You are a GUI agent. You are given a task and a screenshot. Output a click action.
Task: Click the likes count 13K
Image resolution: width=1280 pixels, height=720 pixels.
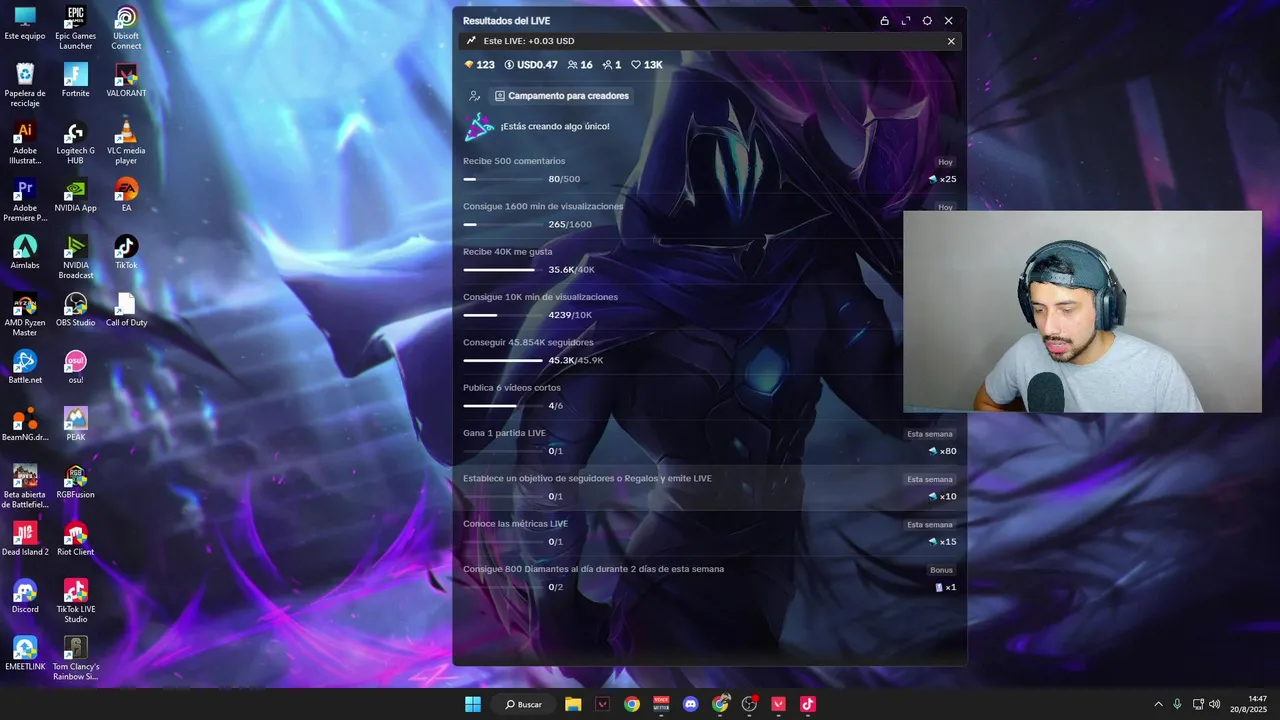(647, 65)
